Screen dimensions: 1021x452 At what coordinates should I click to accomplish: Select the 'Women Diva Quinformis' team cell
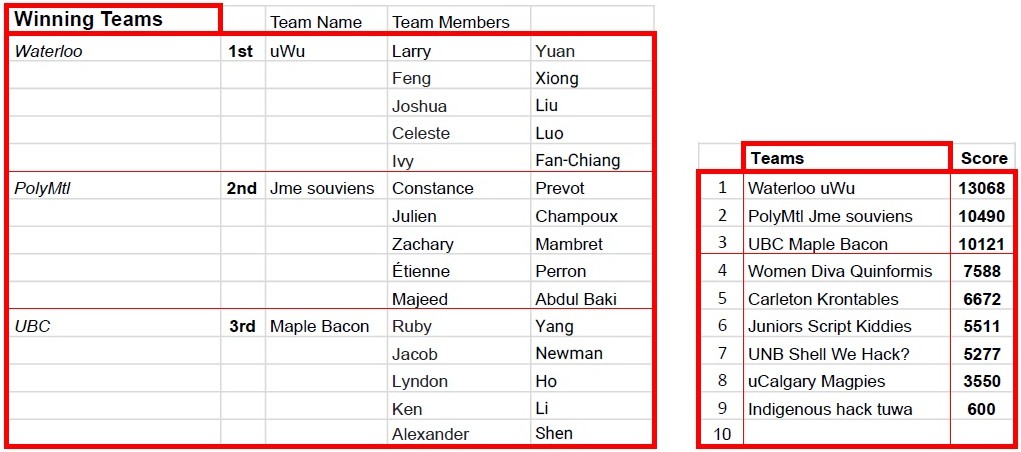[x=845, y=271]
